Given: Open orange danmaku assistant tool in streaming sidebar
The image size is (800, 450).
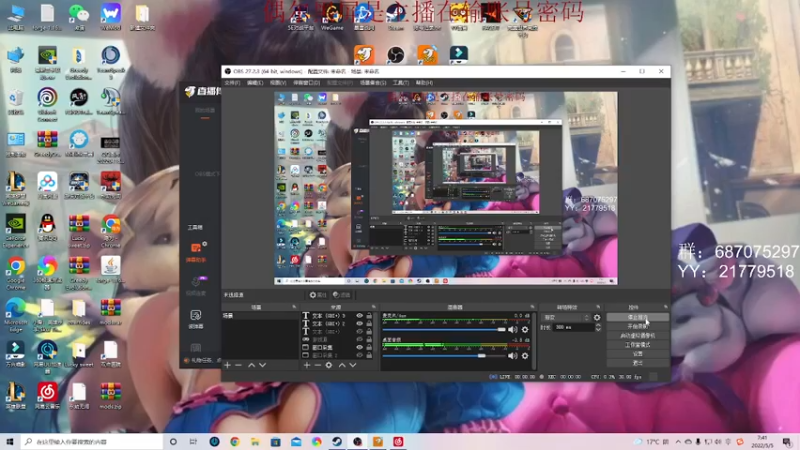Looking at the screenshot, I should (x=196, y=252).
